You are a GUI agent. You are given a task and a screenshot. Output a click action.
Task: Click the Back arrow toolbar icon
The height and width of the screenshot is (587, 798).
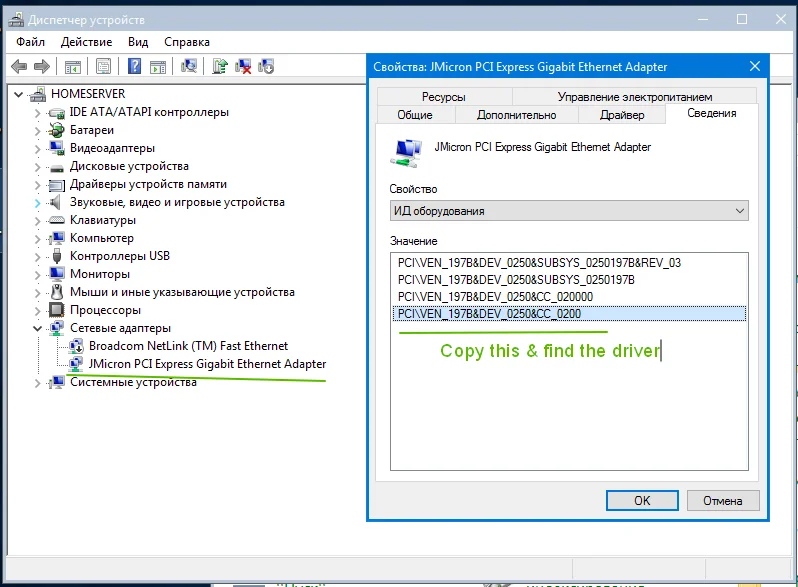coord(19,66)
